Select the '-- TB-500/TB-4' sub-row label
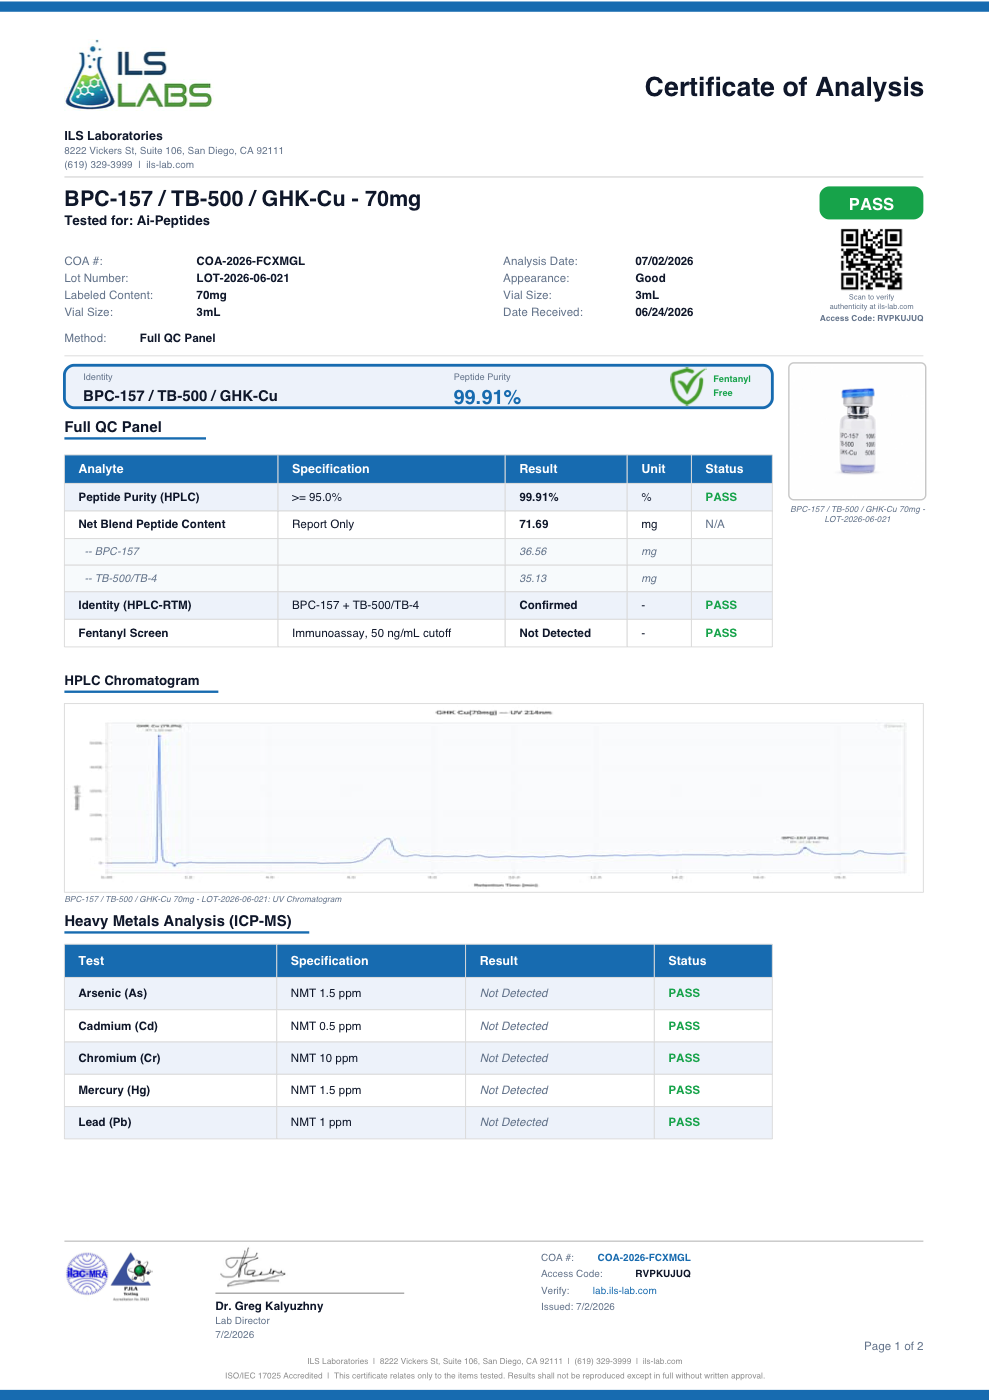Screen dimensions: 989x1400 pos(121,578)
